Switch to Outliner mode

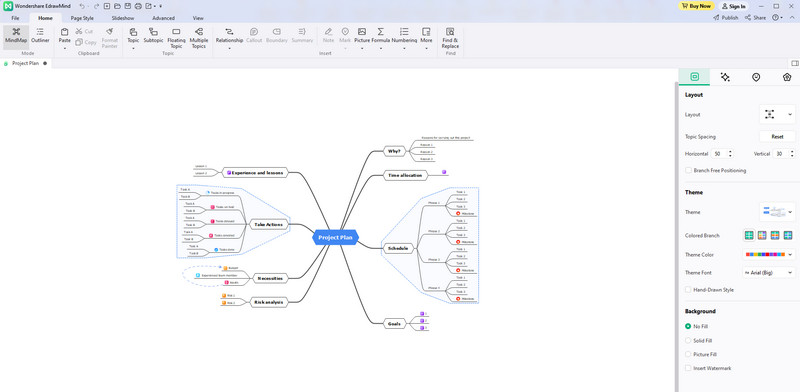pos(40,36)
